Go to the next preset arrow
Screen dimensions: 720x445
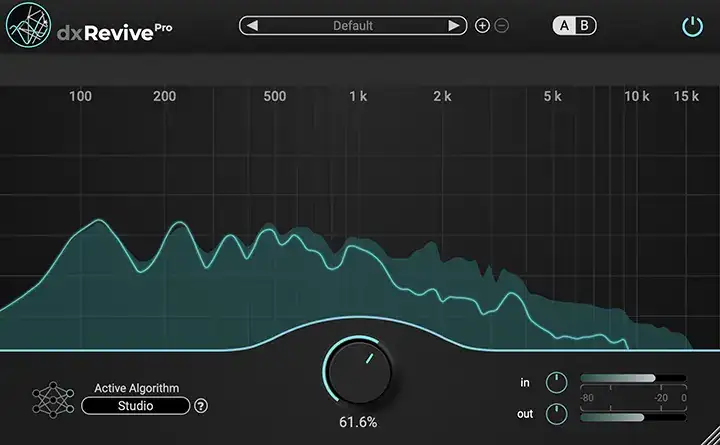coord(454,26)
